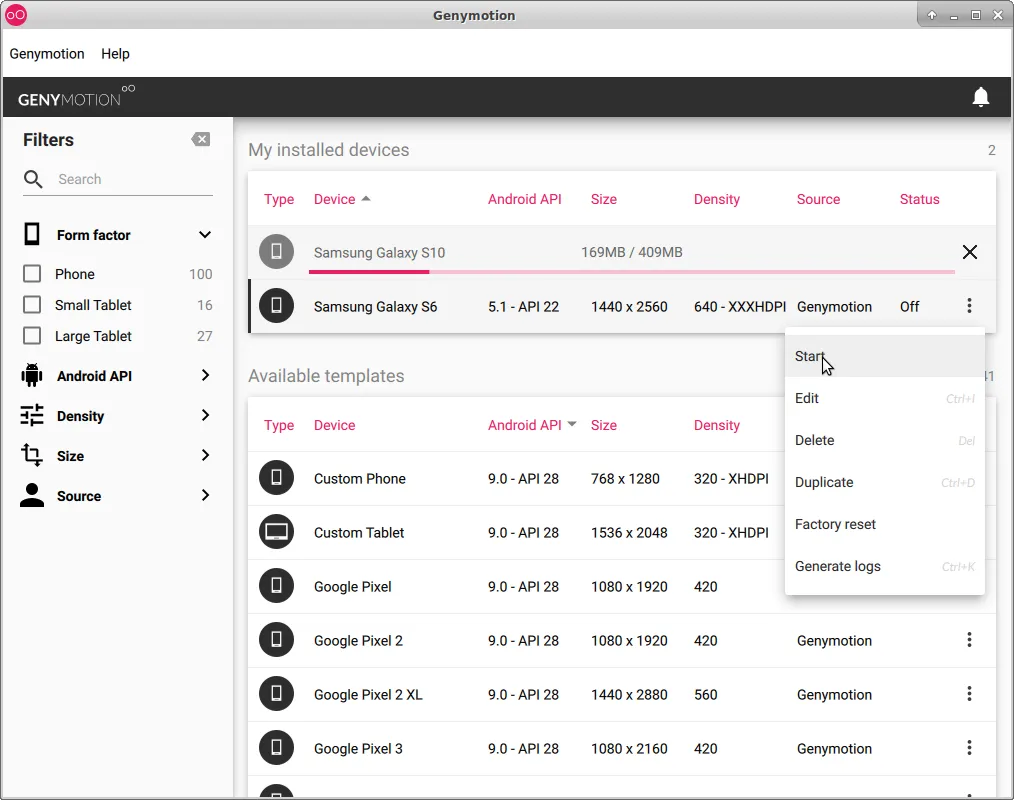Viewport: 1014px width, 800px height.
Task: Sort installed devices by Type
Action: coord(279,199)
